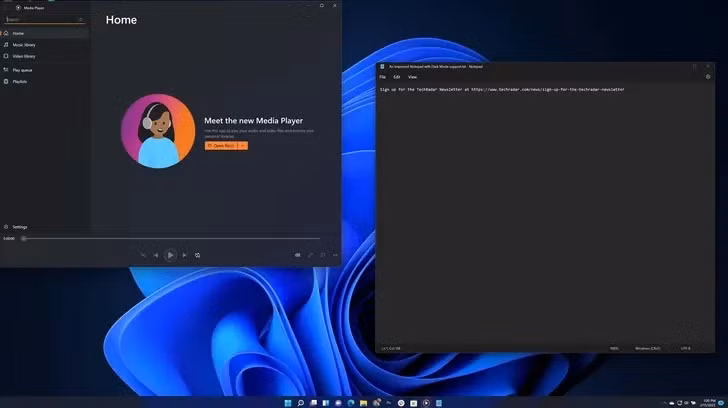Screen dimensions: 728x408
Task: Open Video library in Media Player
Action: pyautogui.click(x=45, y=56)
